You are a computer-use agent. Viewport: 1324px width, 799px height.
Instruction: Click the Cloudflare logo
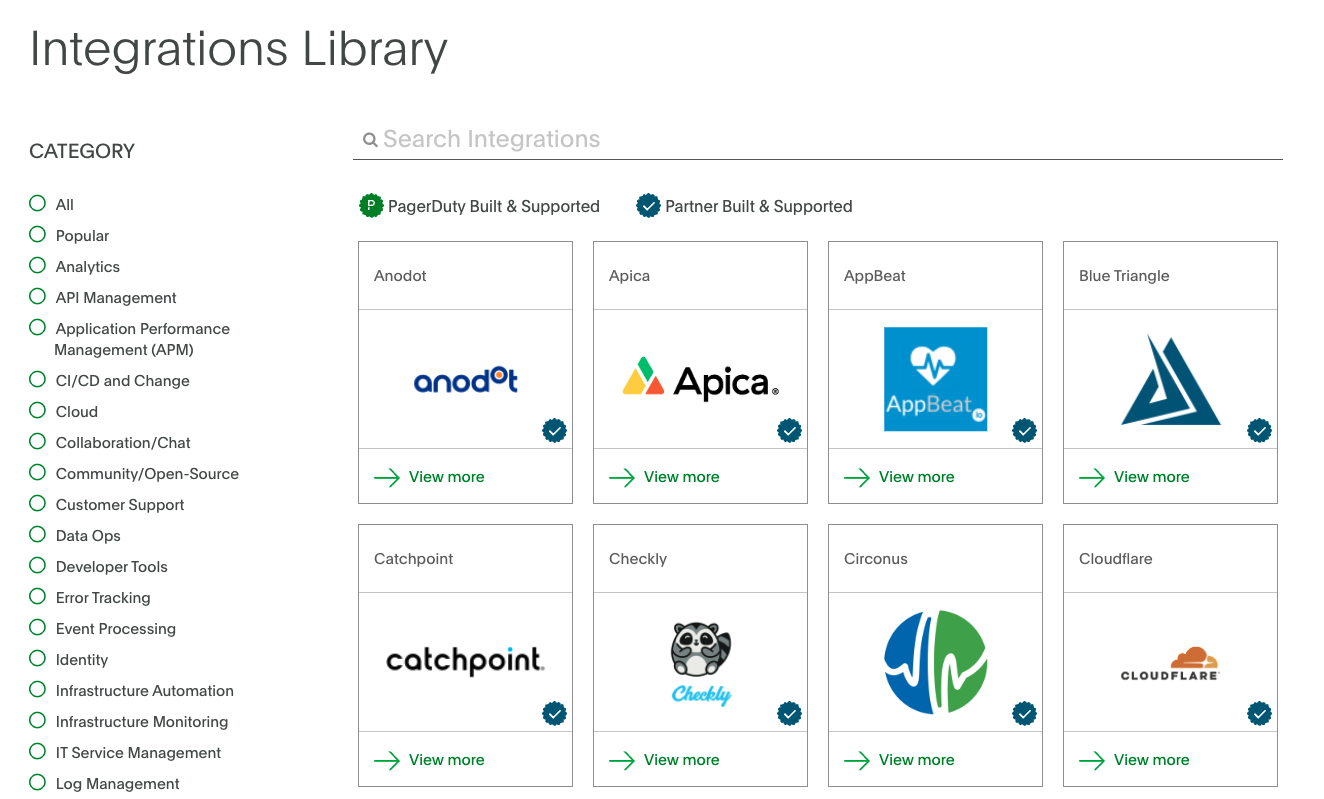pyautogui.click(x=1170, y=661)
